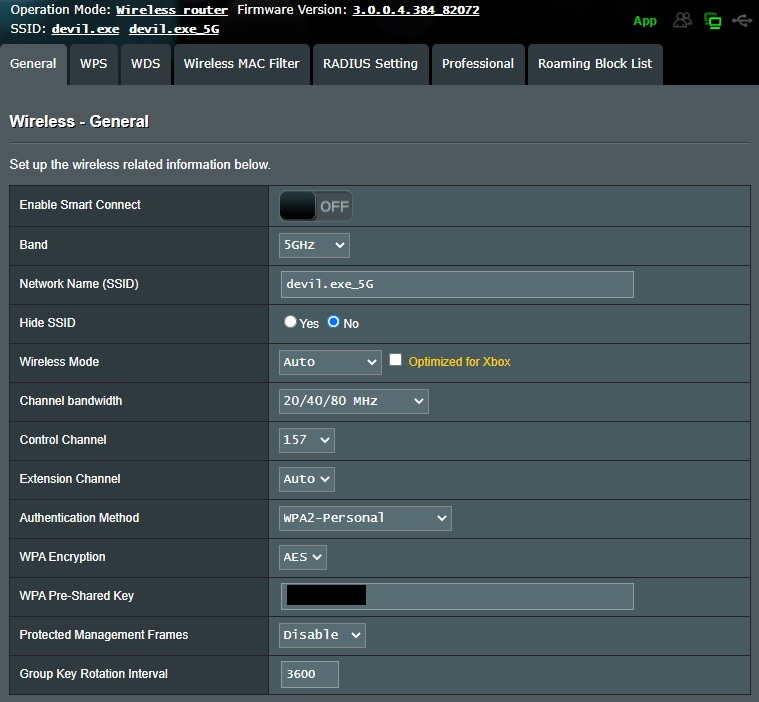Click the guest network users icon
This screenshot has width=759, height=702.
[683, 20]
